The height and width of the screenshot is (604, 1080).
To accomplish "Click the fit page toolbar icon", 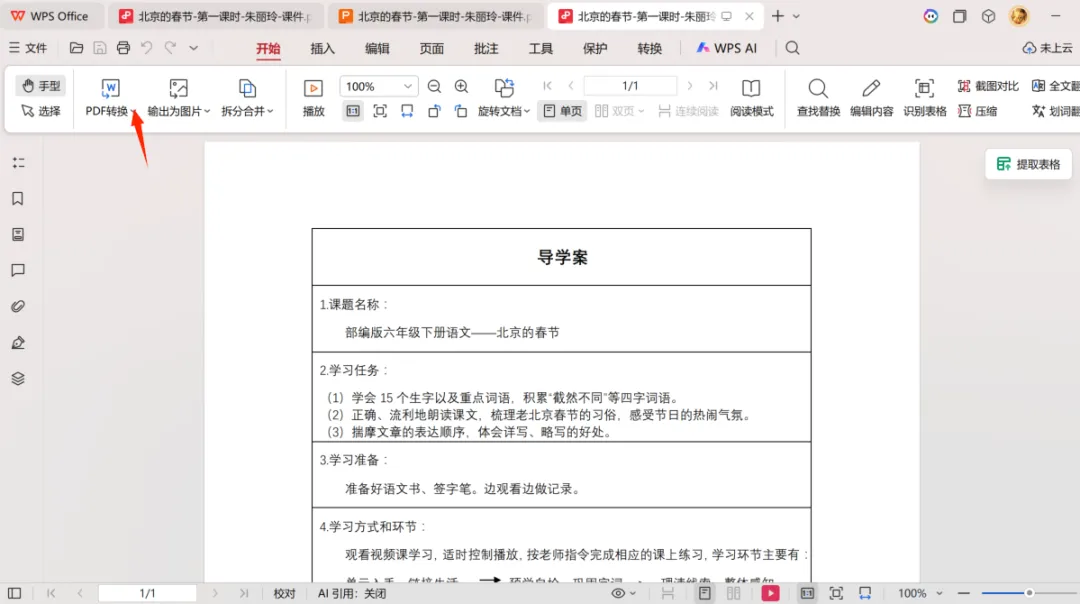I will (x=380, y=111).
